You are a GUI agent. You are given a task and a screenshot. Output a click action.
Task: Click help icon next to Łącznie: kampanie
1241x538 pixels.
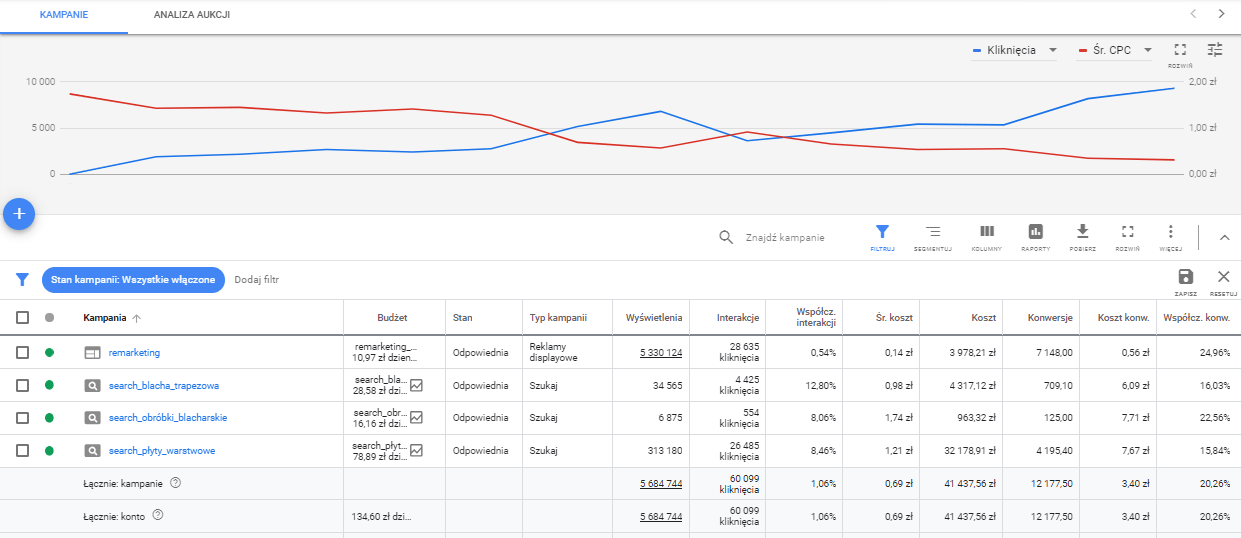(x=175, y=483)
